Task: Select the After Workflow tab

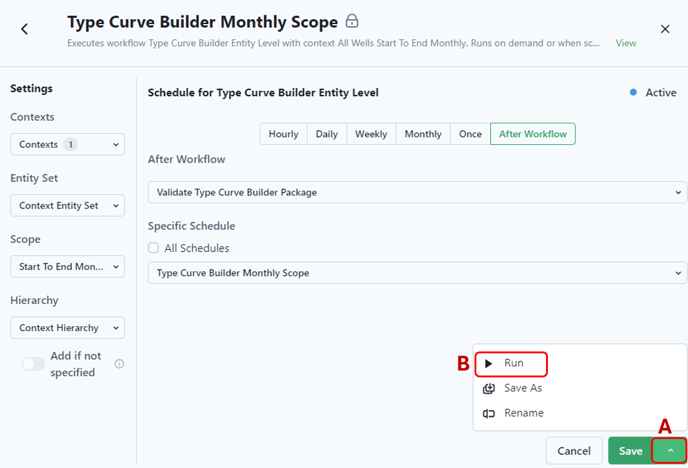Action: tap(533, 134)
